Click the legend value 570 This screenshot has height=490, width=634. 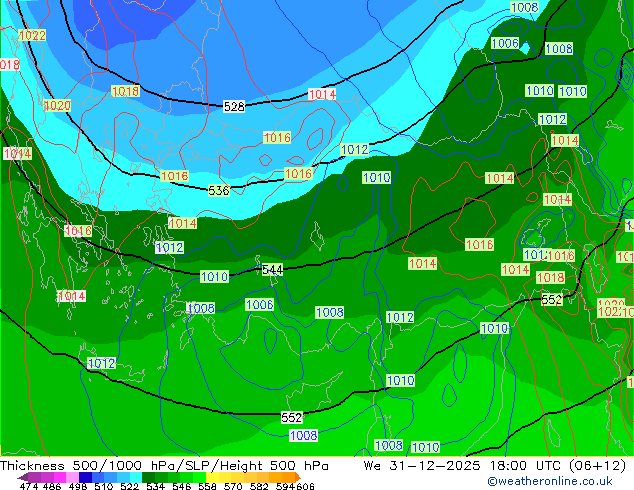coord(233,486)
